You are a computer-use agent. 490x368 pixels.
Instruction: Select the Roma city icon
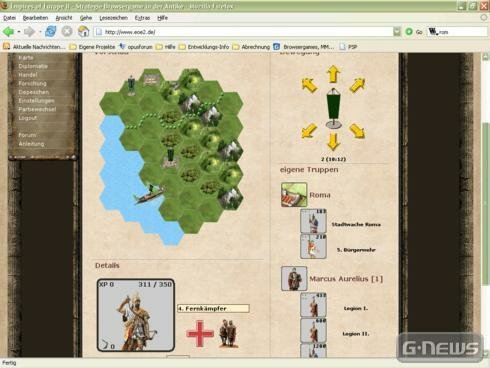tap(294, 195)
